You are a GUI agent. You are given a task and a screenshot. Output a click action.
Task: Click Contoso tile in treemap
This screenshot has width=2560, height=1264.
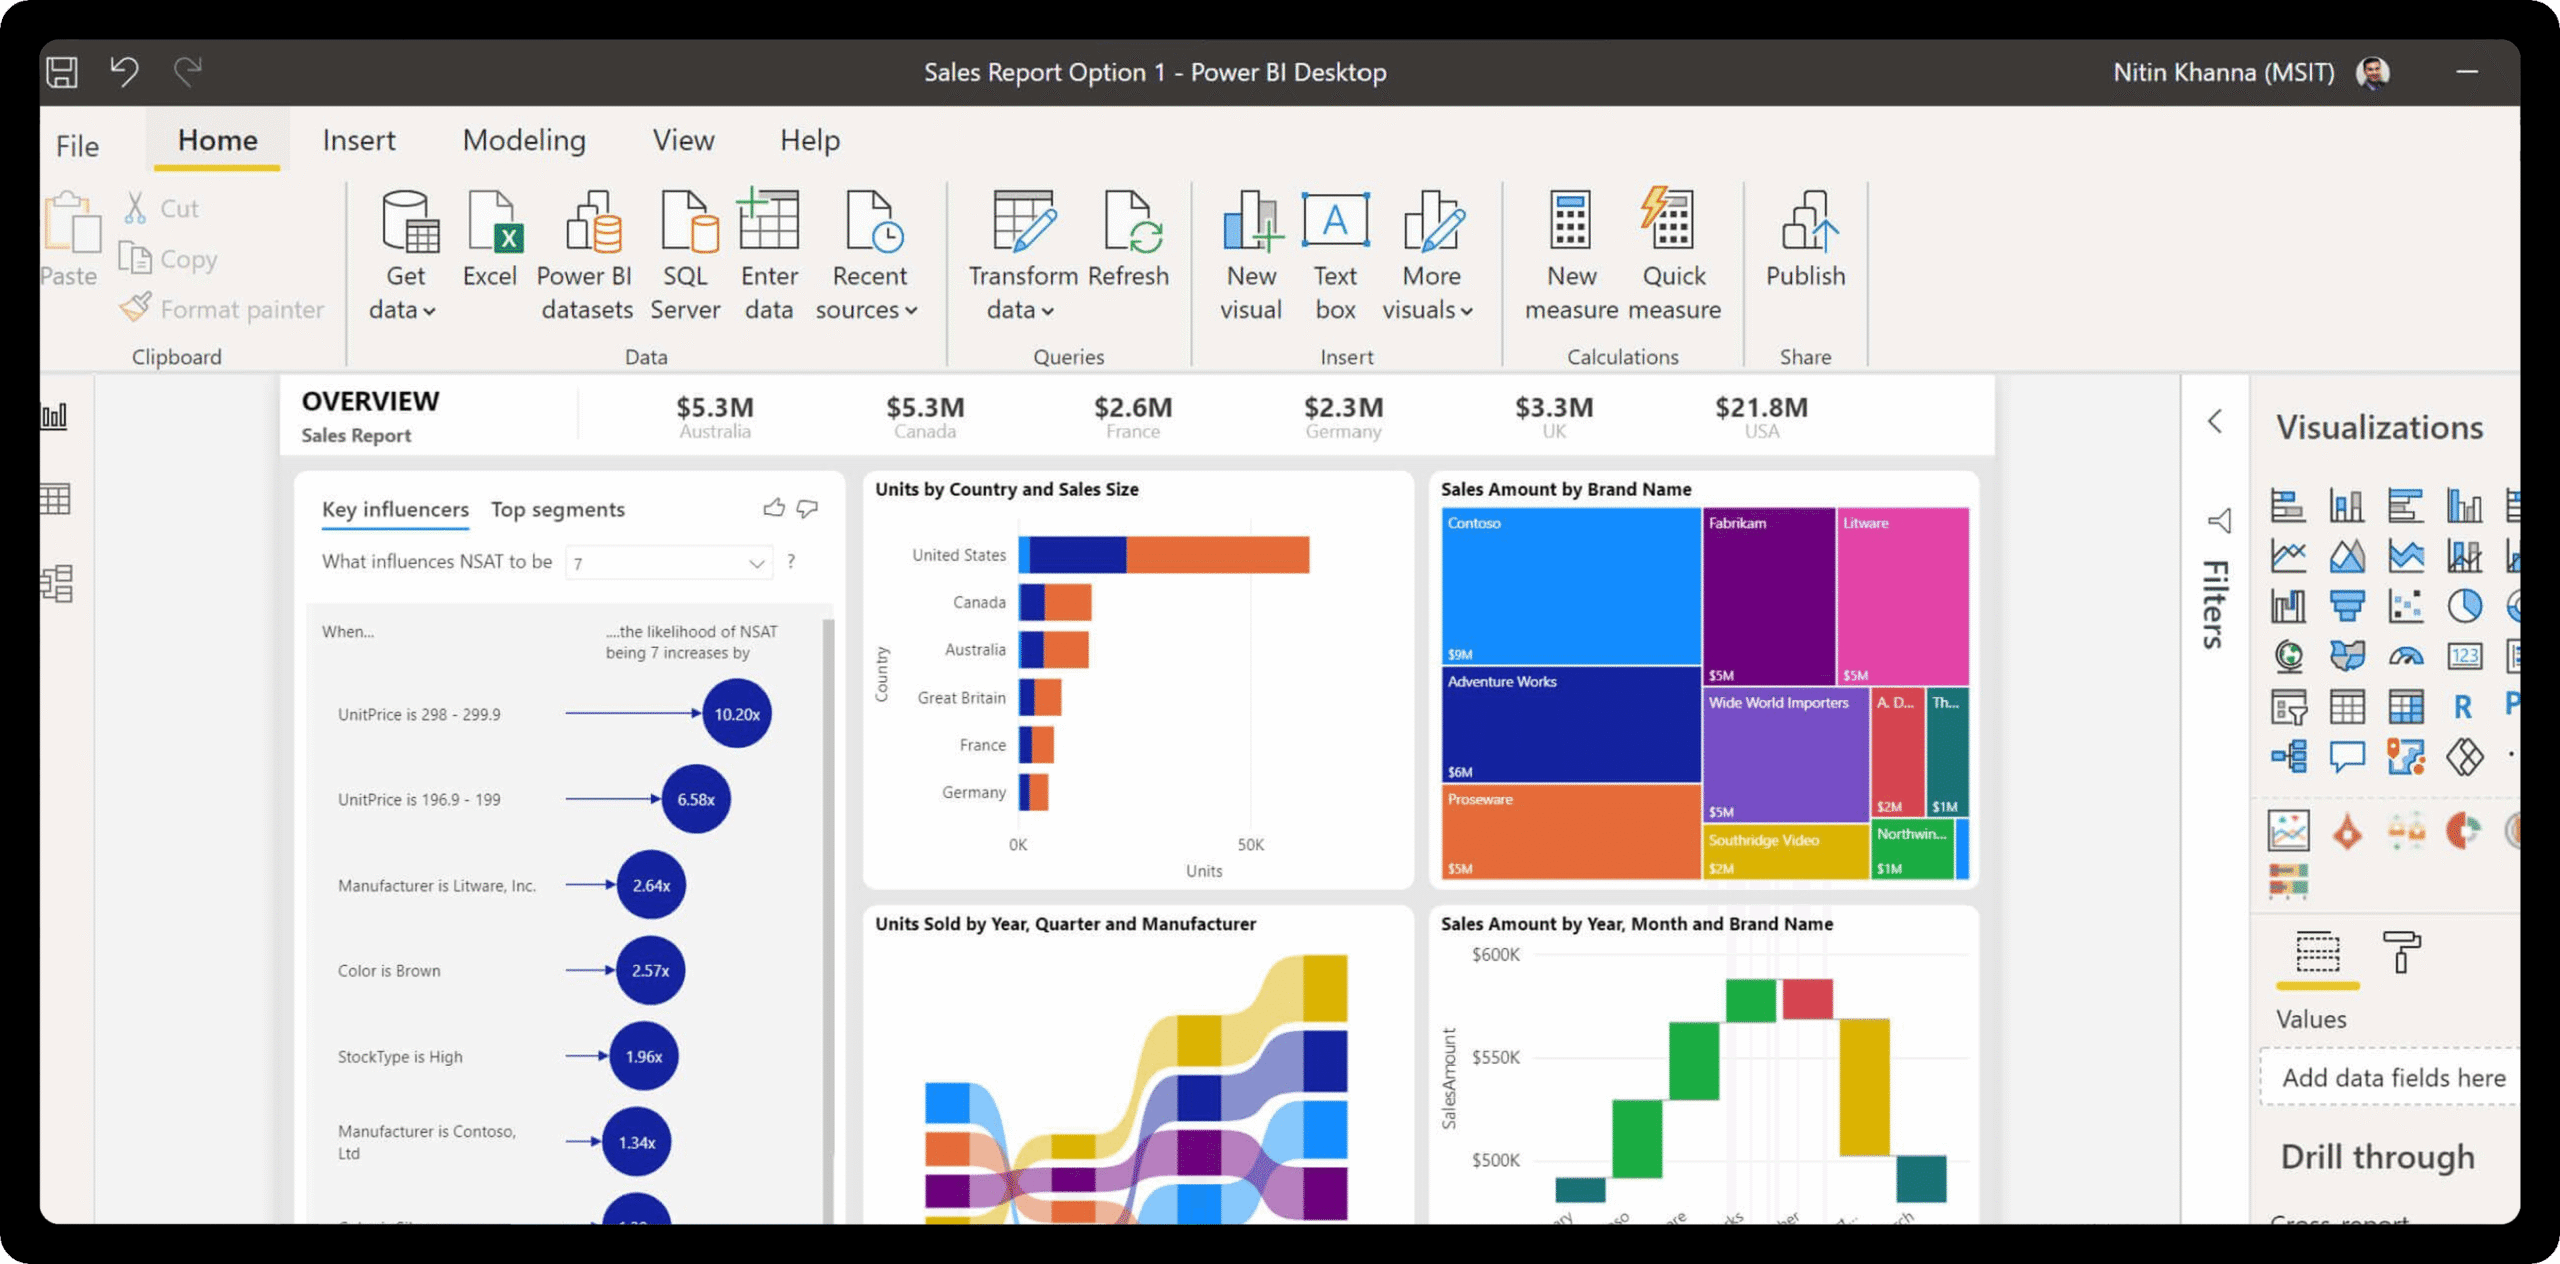pos(1570,586)
